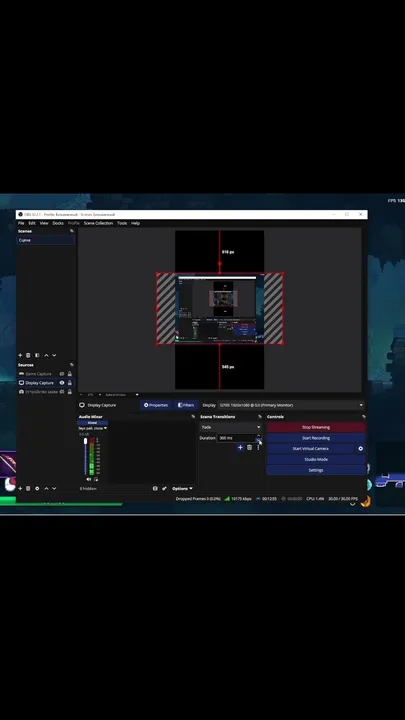Toggle visibility of Game Capture source
Screen dimensions: 405x720
pos(62,374)
